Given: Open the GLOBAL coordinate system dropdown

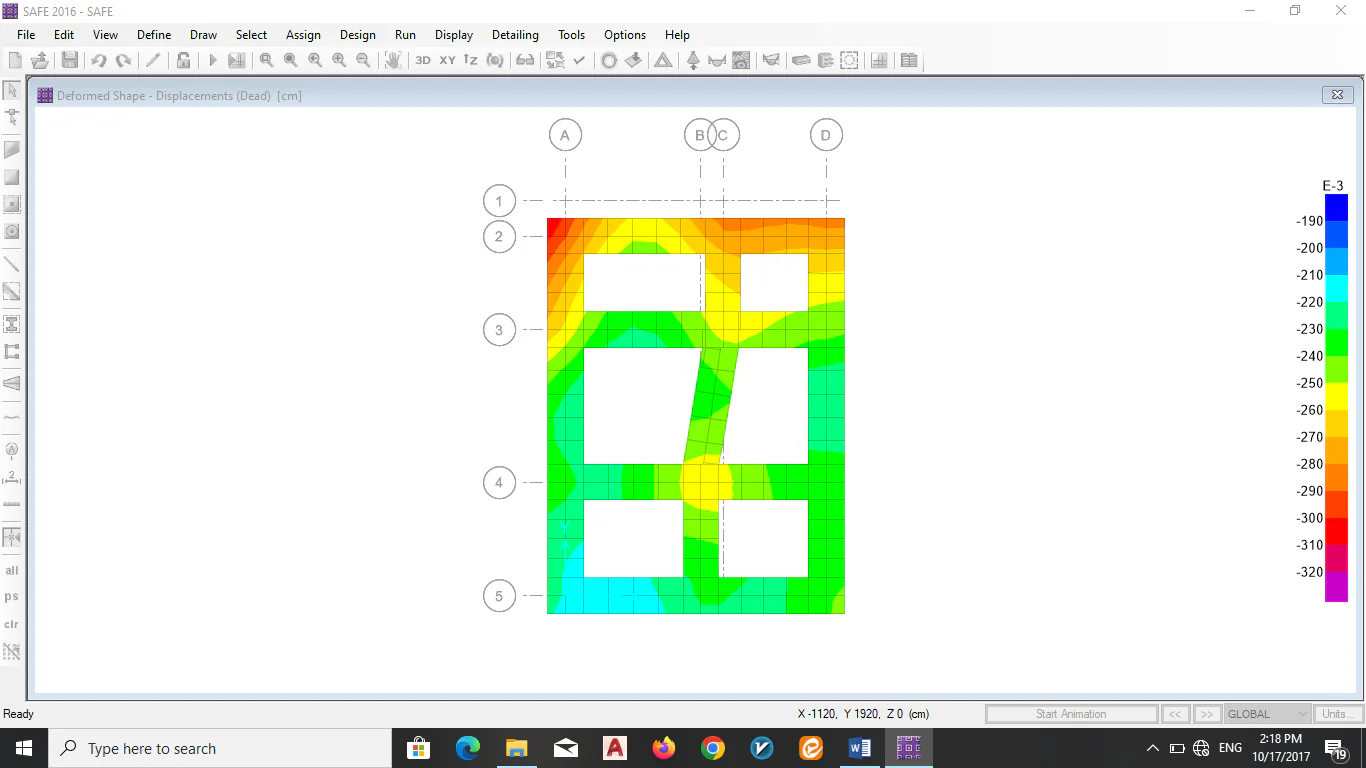Looking at the screenshot, I should [x=1267, y=714].
